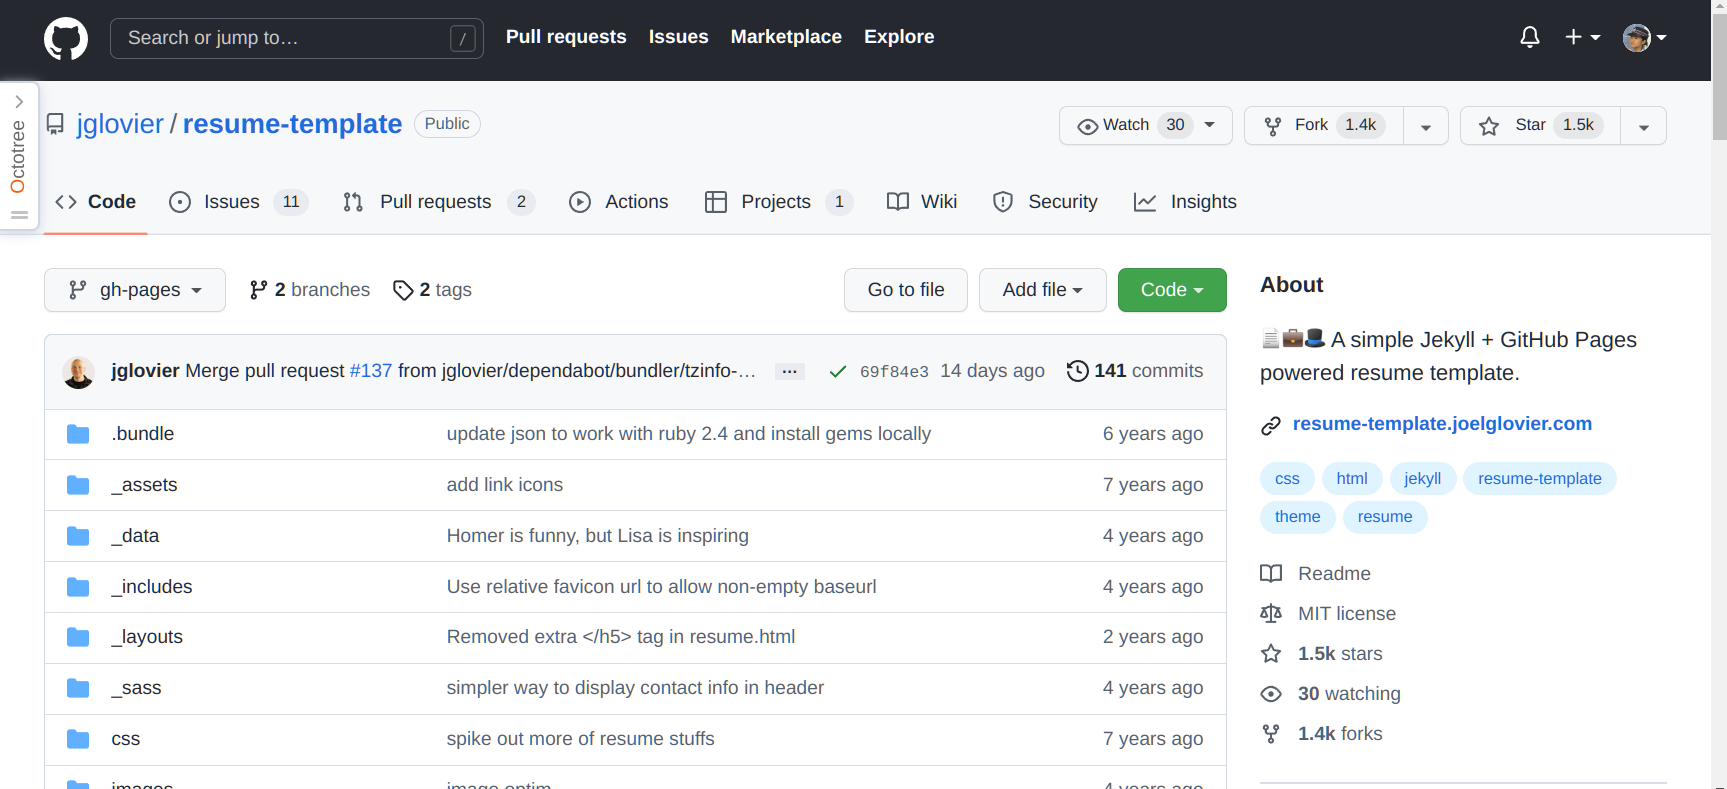Switch to the Issues tab

(238, 202)
